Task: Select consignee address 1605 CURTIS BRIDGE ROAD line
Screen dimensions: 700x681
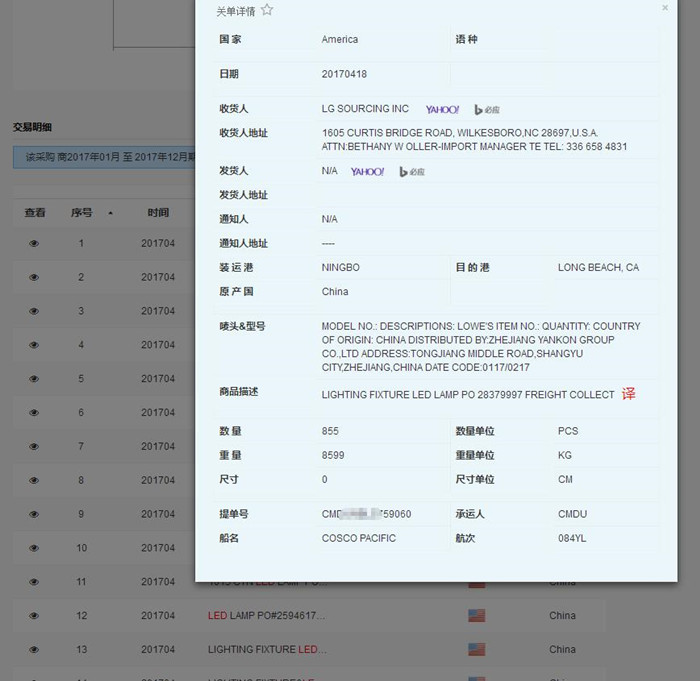Action: tap(460, 133)
